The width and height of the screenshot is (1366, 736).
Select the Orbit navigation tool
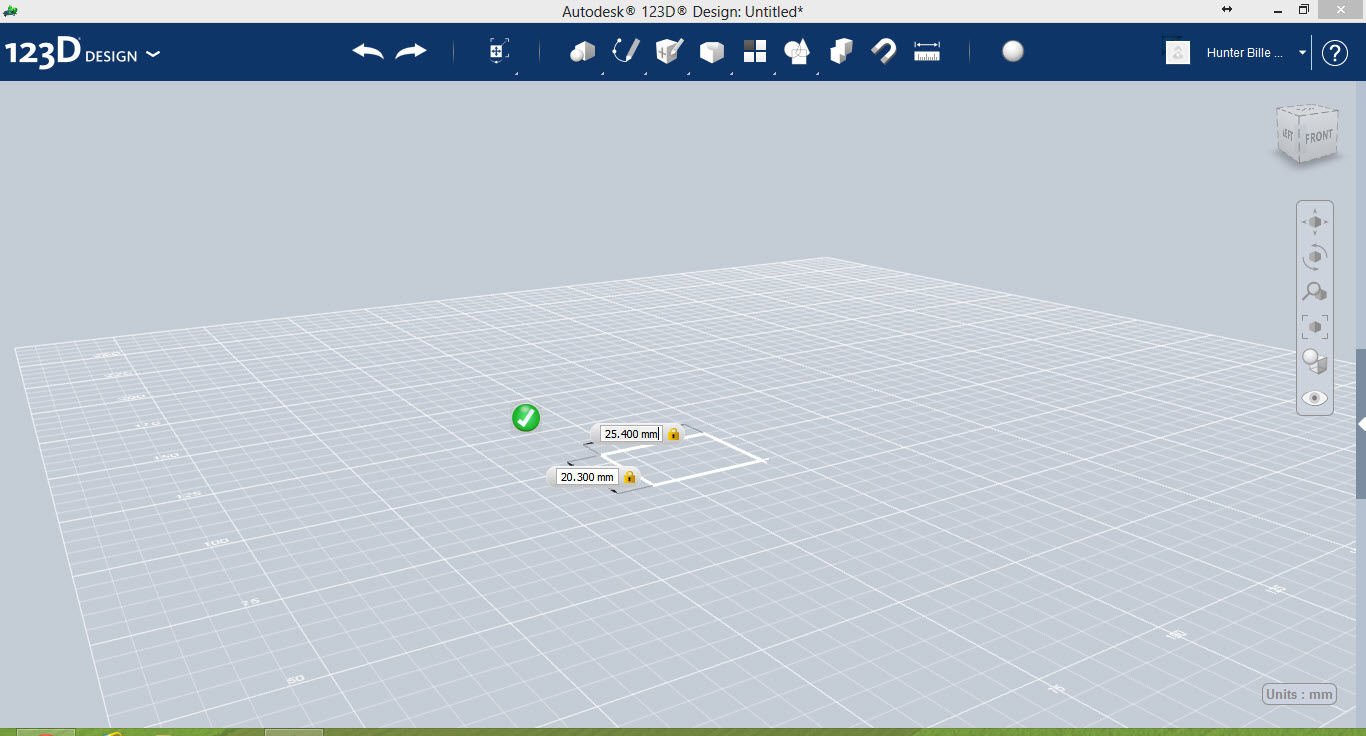click(1315, 257)
